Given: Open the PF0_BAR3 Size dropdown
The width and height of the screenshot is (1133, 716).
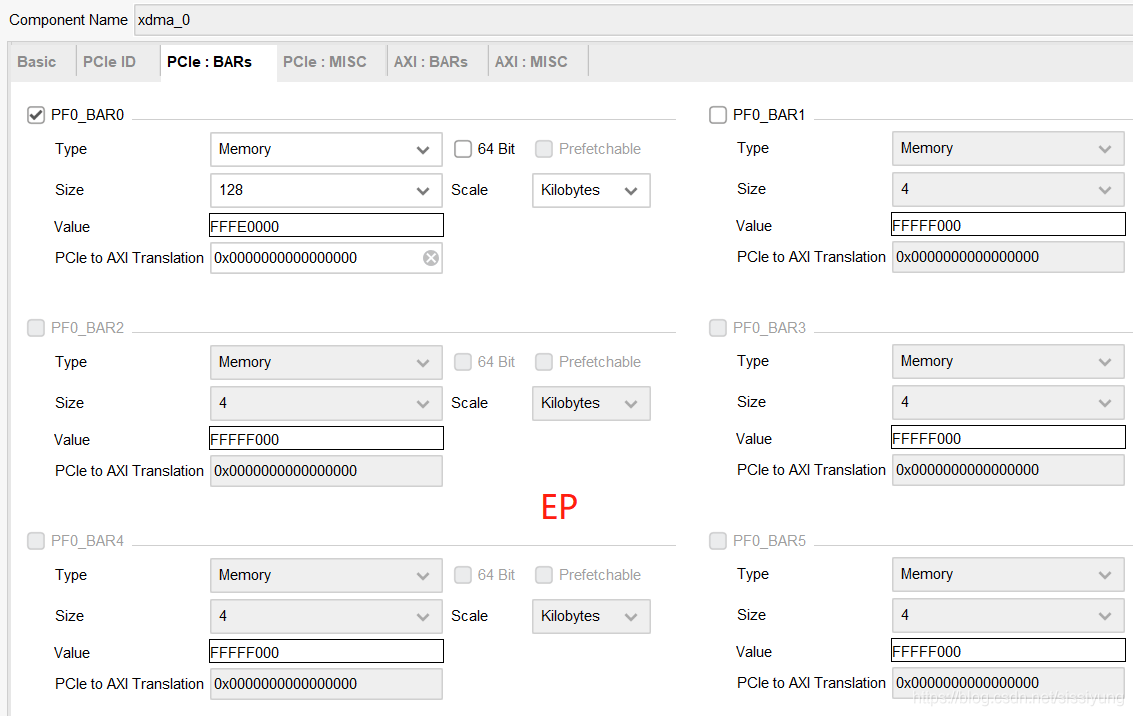Looking at the screenshot, I should click(1008, 402).
